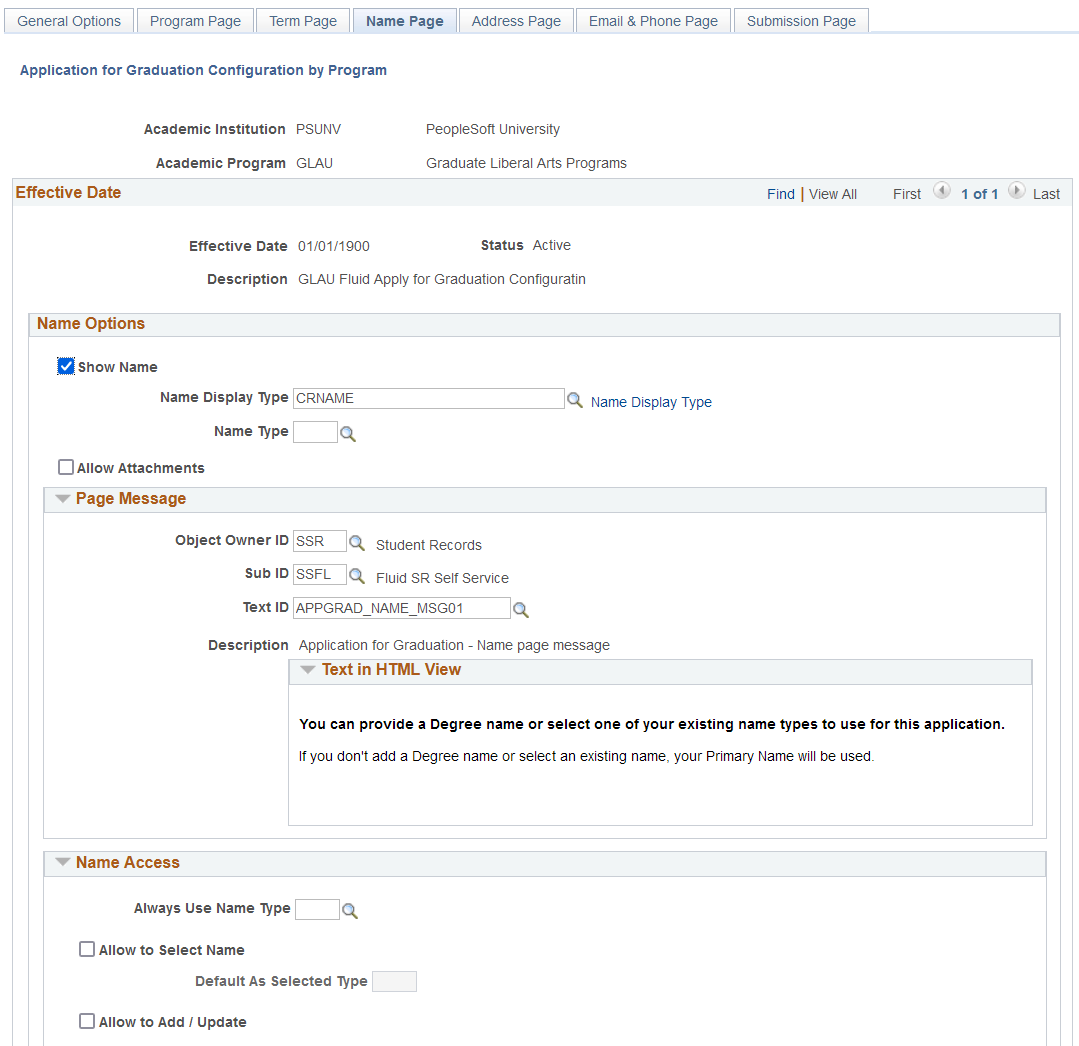Open the Object Owner ID lookup magnifier

pyautogui.click(x=356, y=543)
